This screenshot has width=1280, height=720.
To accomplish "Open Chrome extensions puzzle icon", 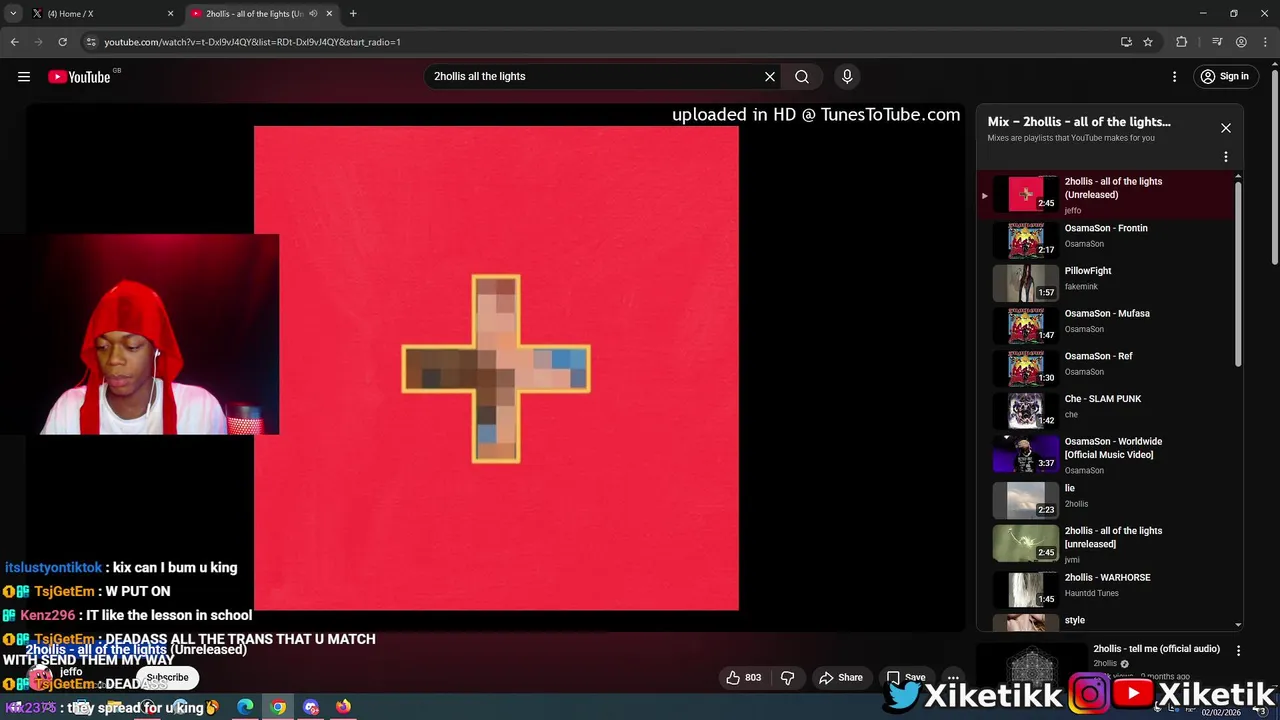I will point(1182,42).
